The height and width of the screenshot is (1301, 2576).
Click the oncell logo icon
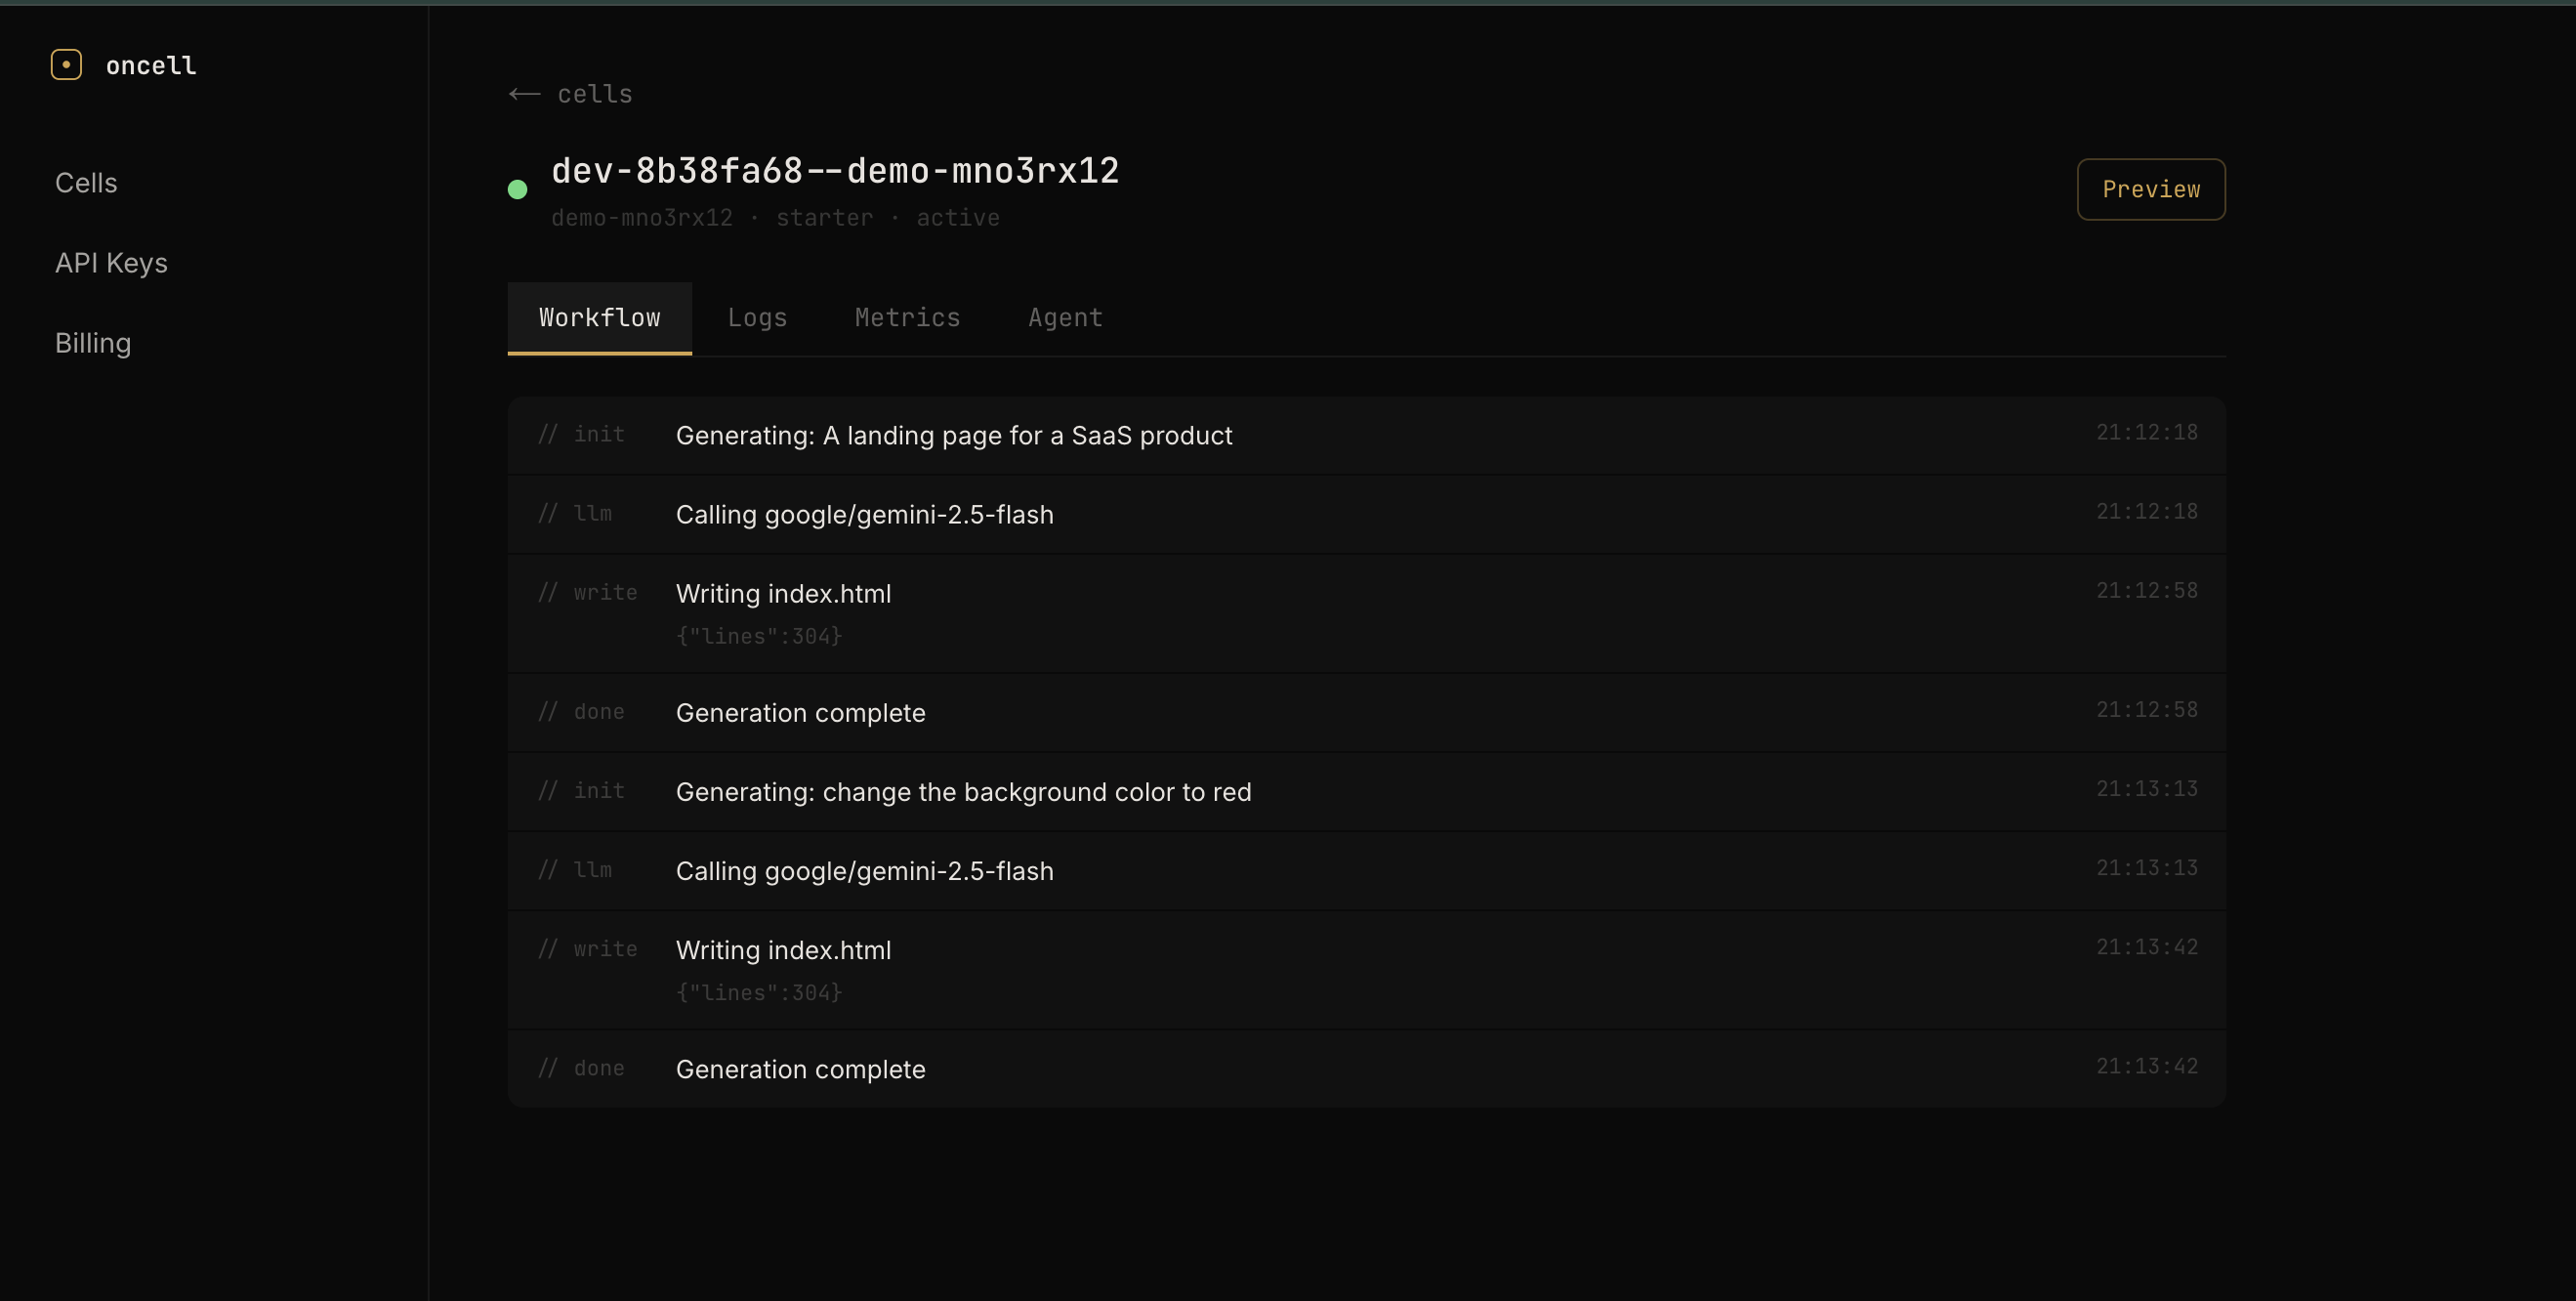66,65
